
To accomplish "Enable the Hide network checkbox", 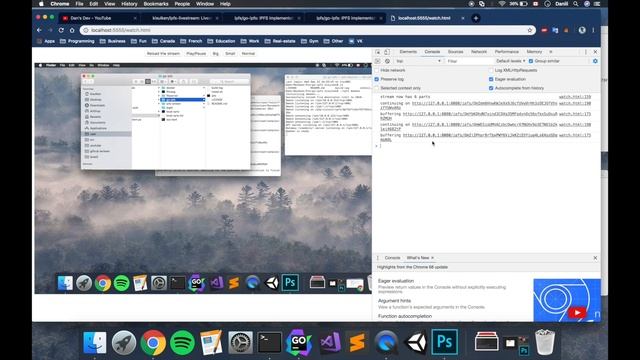I will coord(377,70).
